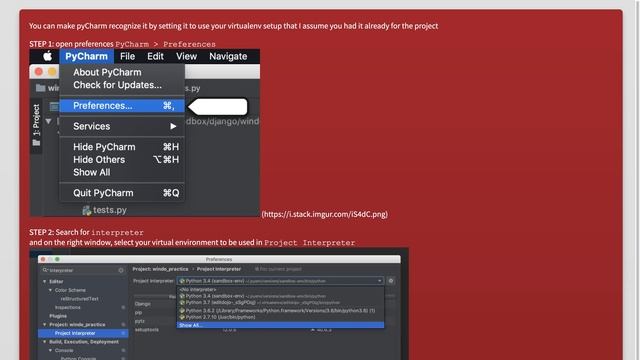Select reStructuredText in the settings tree
Image resolution: width=640 pixels, height=360 pixels.
tap(80, 299)
